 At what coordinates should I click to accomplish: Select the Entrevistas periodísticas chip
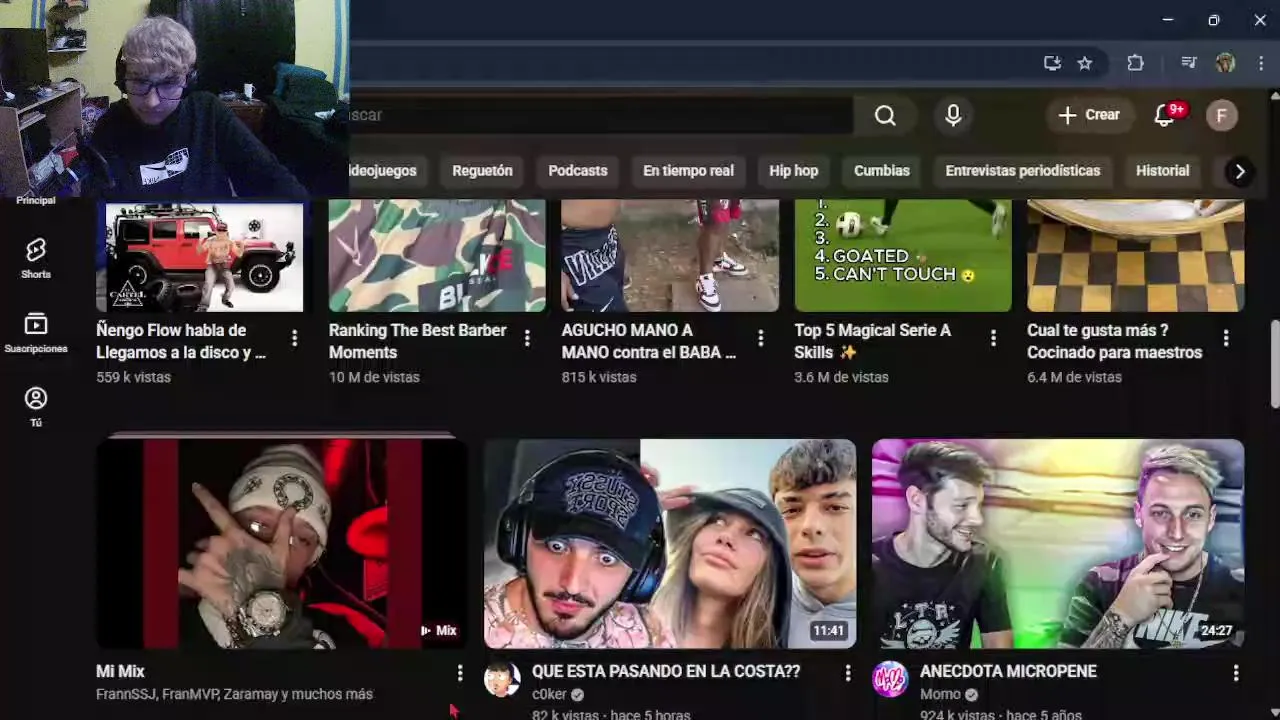pyautogui.click(x=1023, y=171)
